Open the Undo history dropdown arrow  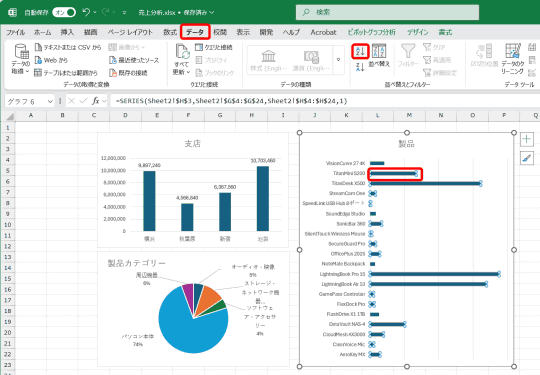point(95,12)
